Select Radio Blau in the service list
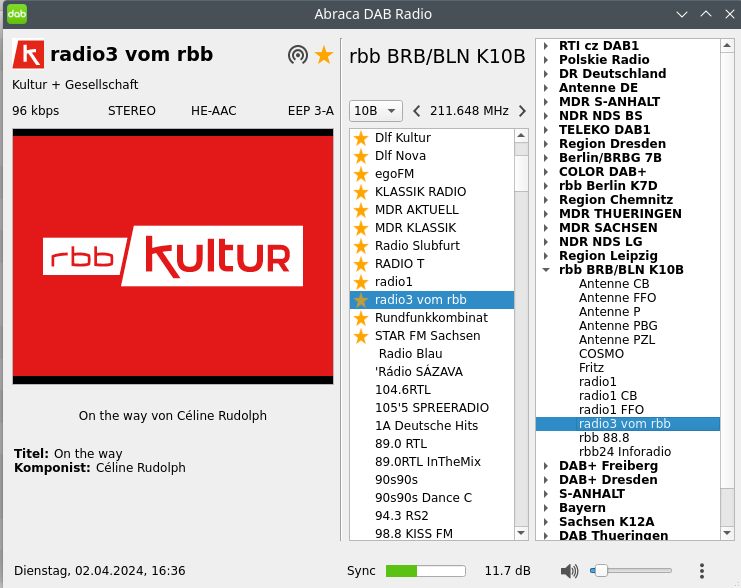 (410, 354)
